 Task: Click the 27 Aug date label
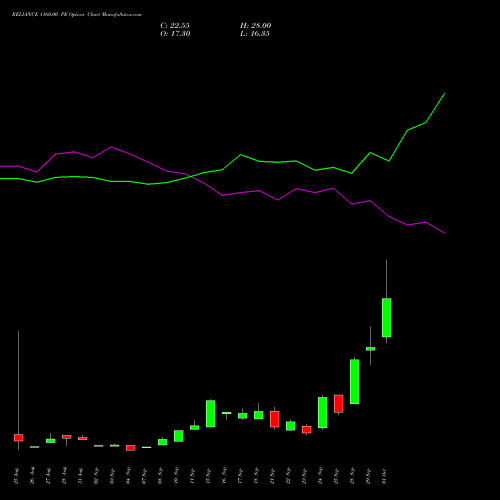(48, 476)
